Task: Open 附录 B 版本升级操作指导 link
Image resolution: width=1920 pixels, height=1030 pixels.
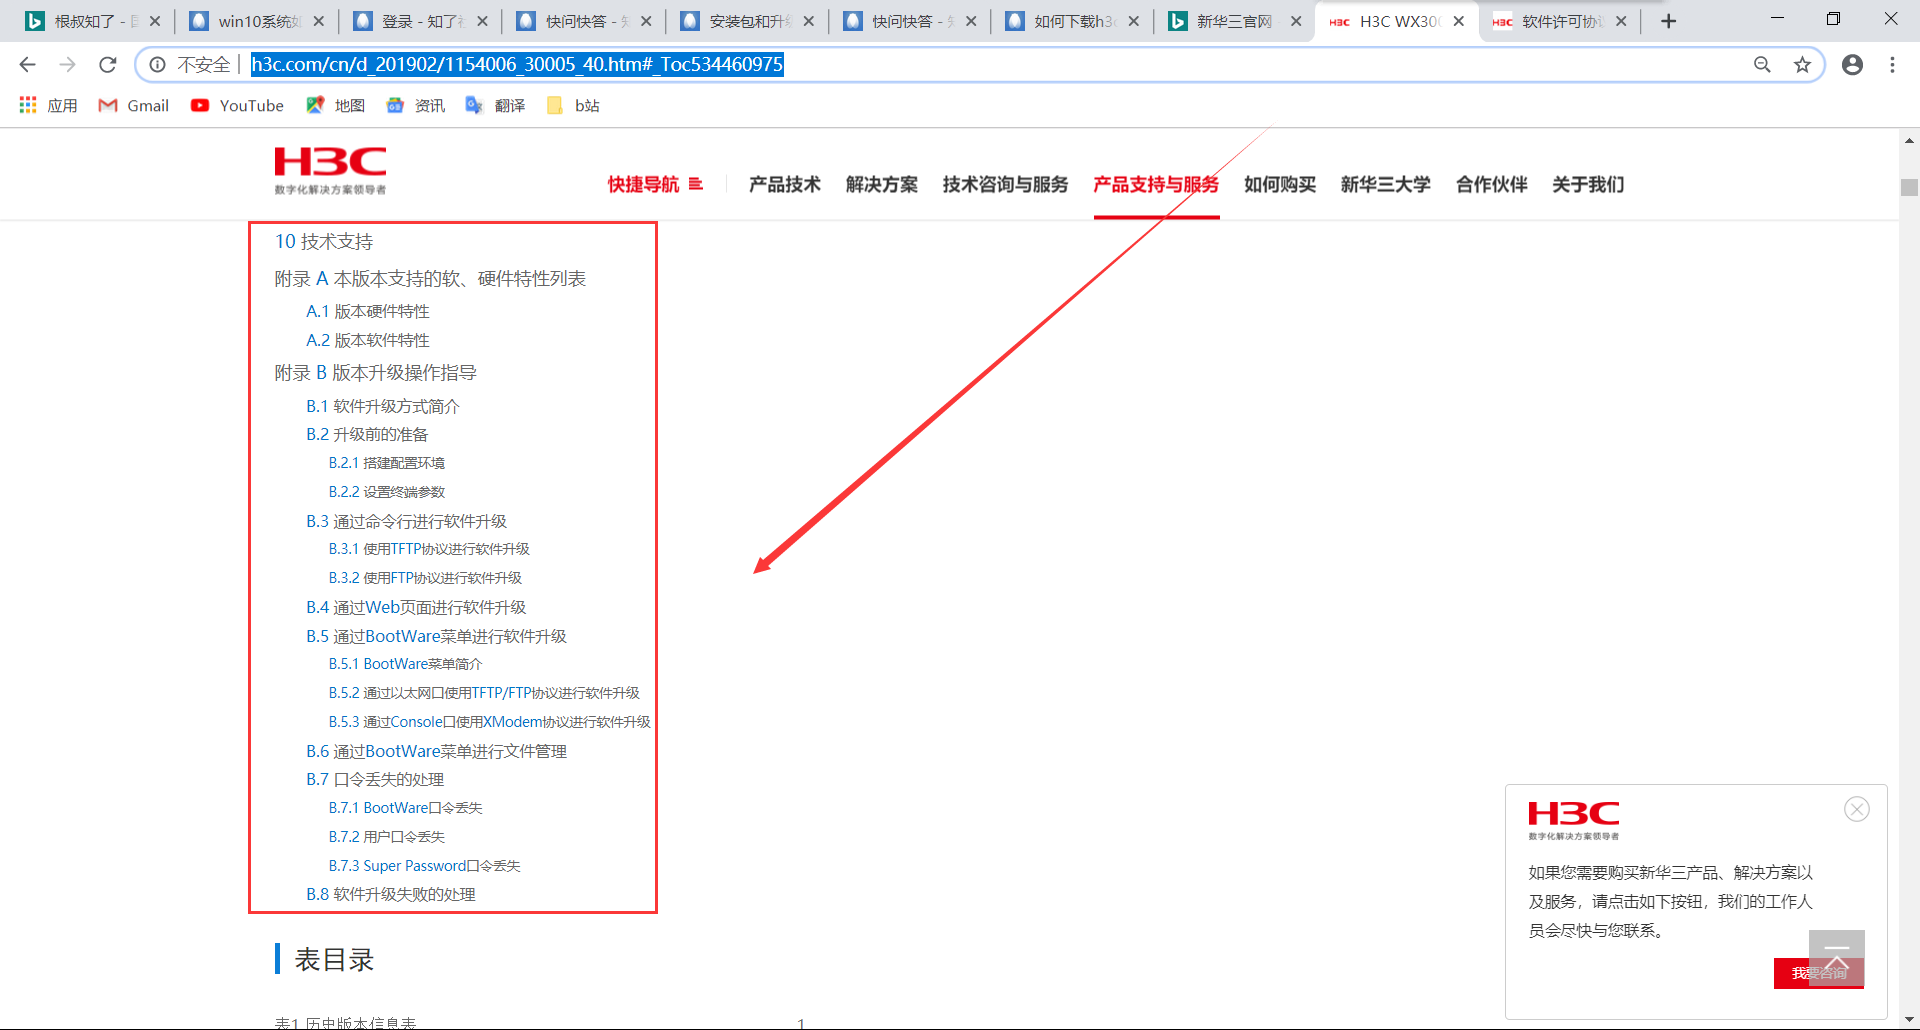Action: (x=376, y=372)
